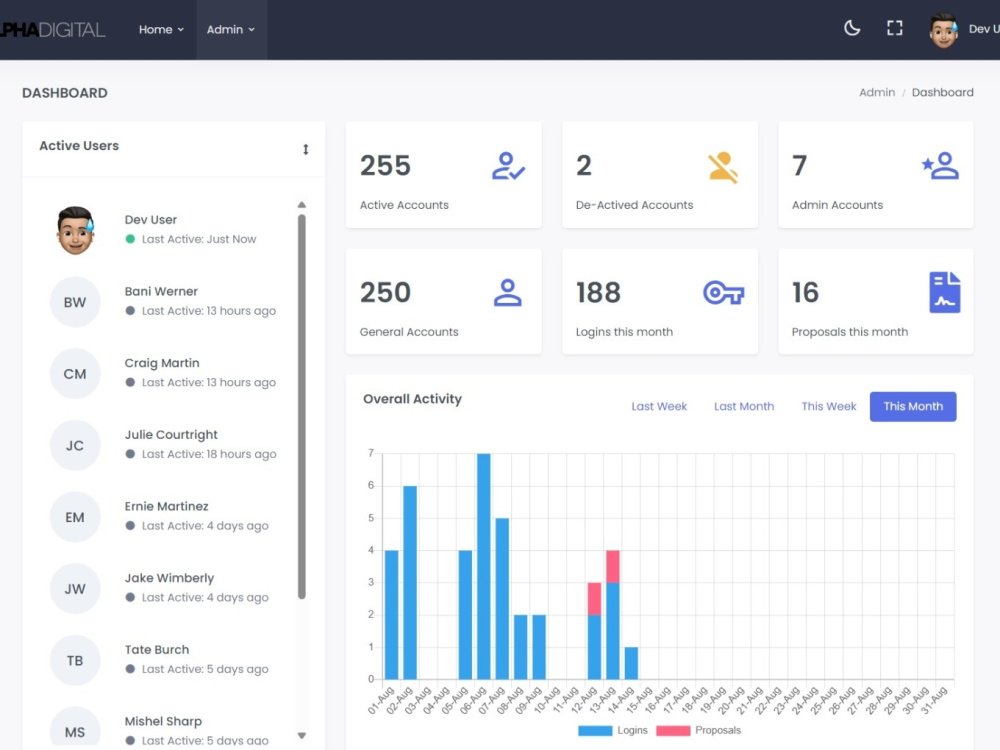The width and height of the screenshot is (1000, 750).
Task: Select the BW initials avatar
Action: click(x=75, y=302)
